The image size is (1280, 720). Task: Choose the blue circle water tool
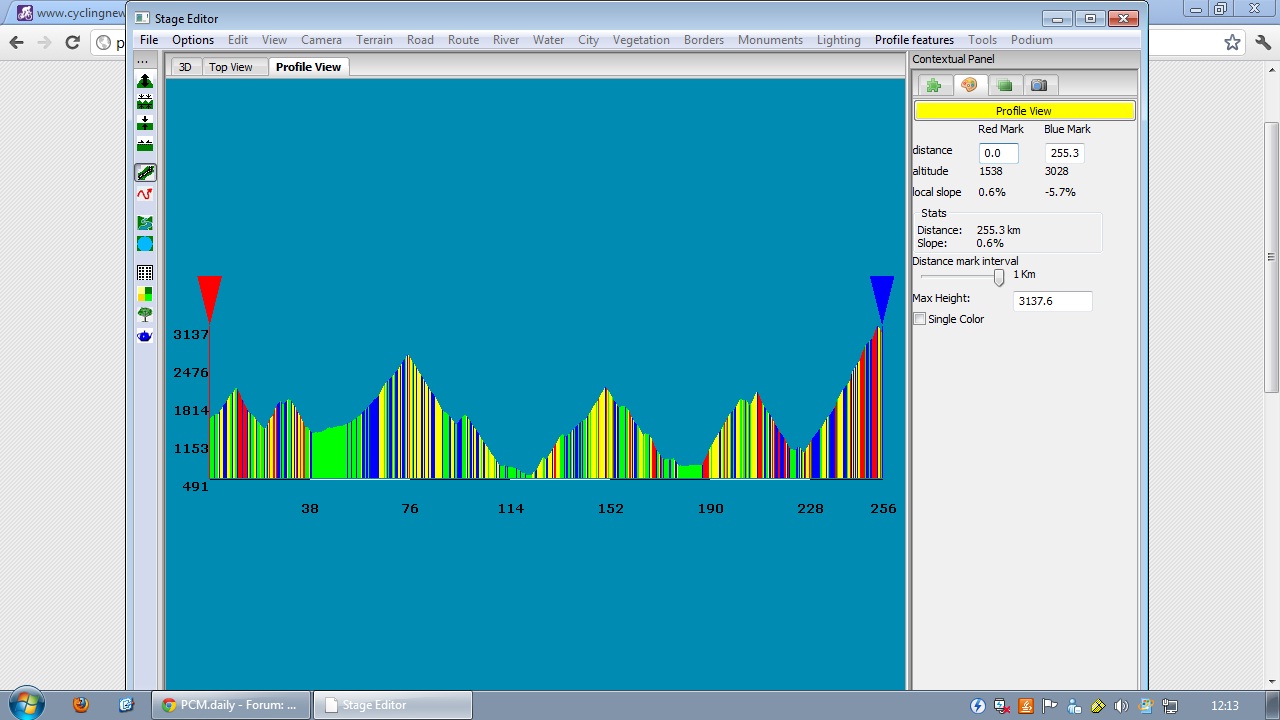coord(145,244)
